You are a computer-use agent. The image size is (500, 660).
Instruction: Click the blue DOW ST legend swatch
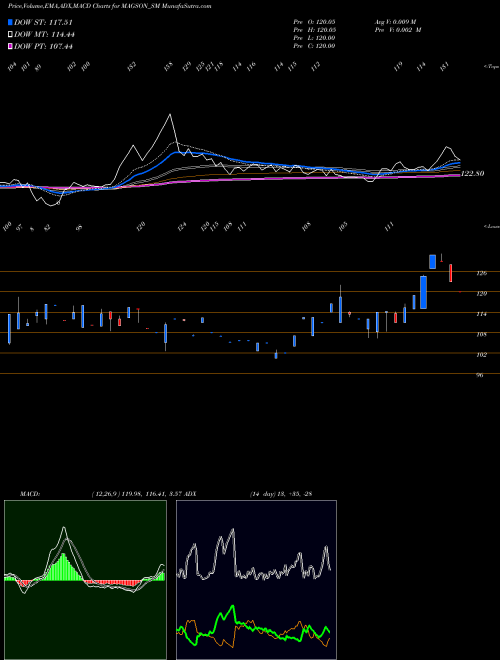tap(10, 22)
